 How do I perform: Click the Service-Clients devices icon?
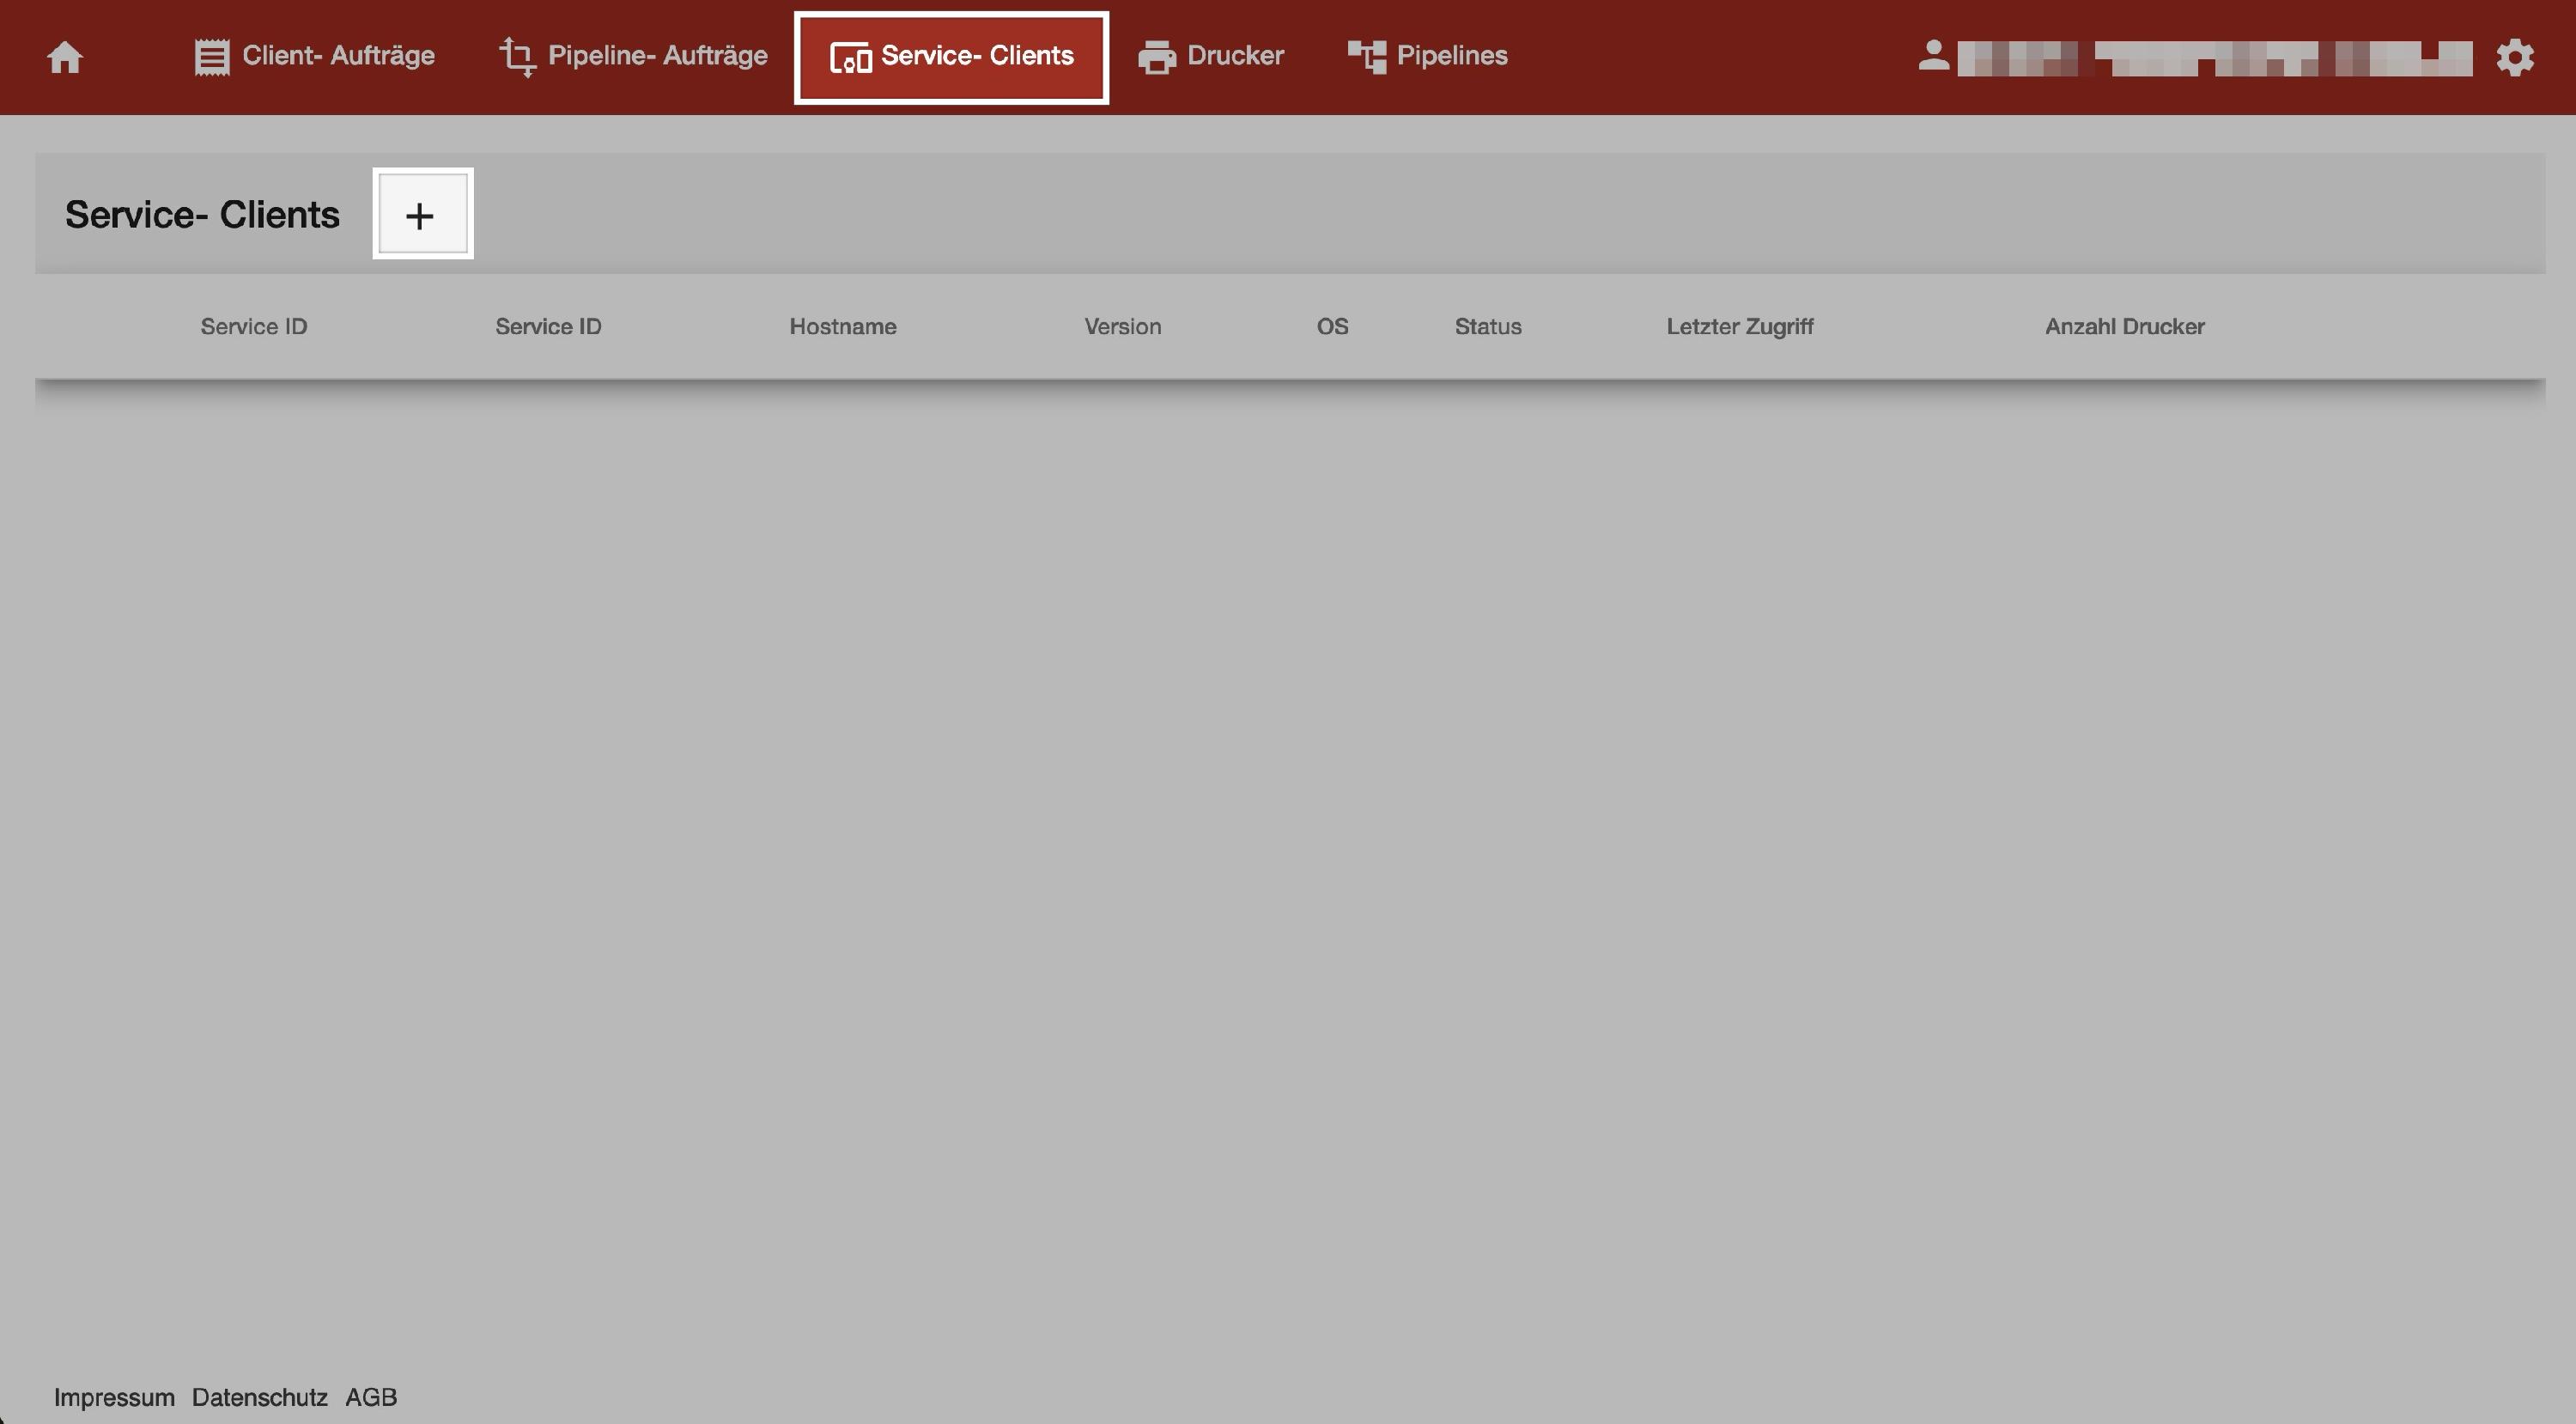(x=850, y=58)
